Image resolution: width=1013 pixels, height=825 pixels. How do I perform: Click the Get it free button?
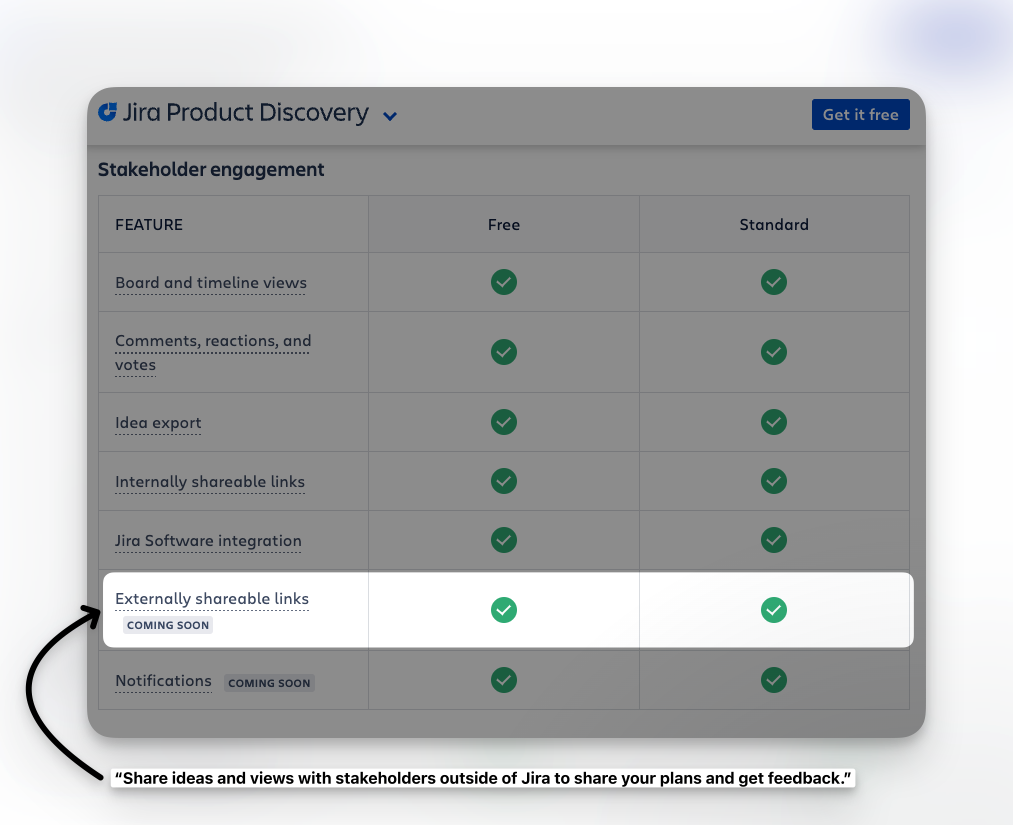[860, 114]
